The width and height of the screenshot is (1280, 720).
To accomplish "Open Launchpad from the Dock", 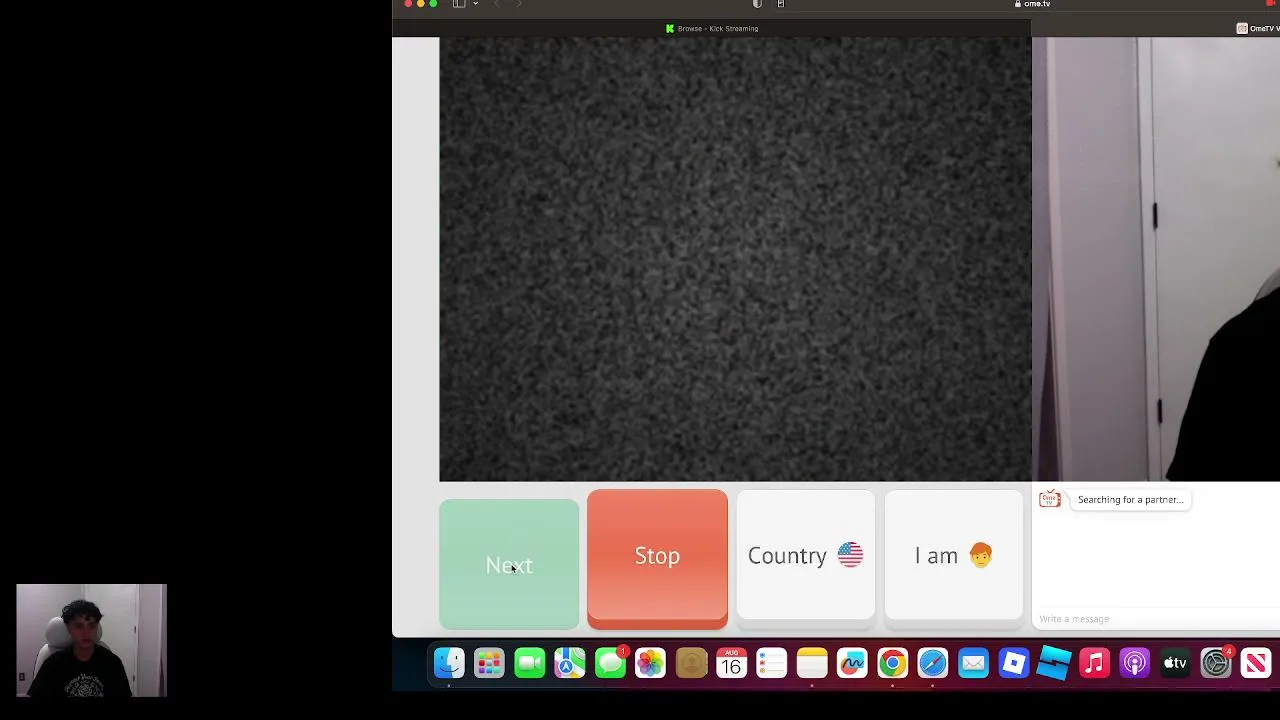I will (x=489, y=663).
